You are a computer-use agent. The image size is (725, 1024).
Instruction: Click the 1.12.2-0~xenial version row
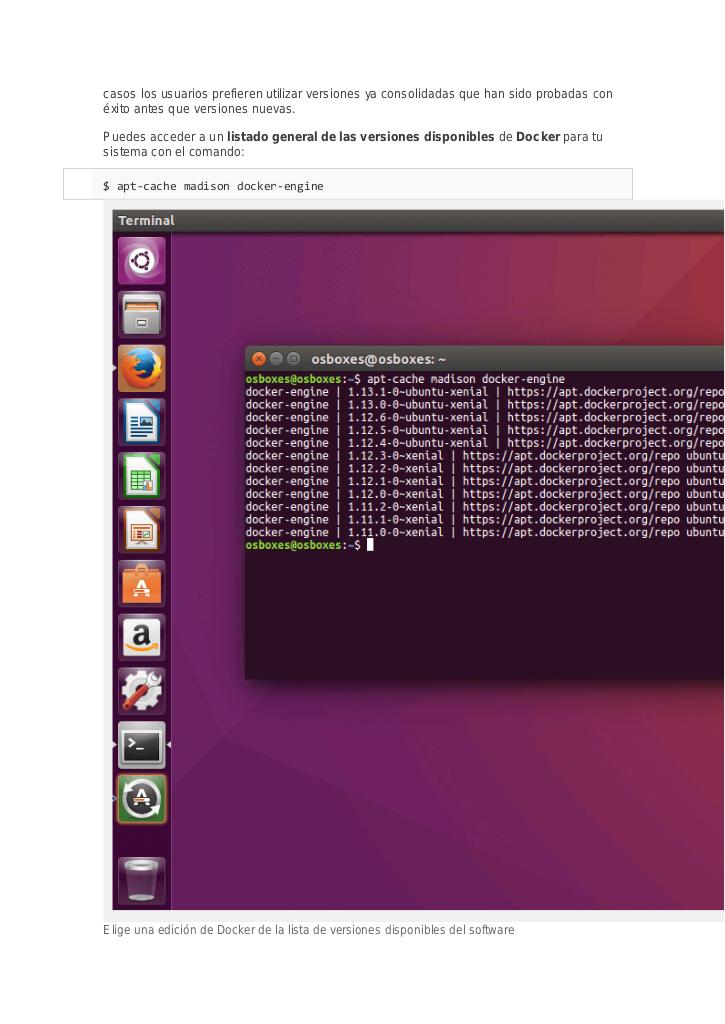click(x=484, y=468)
